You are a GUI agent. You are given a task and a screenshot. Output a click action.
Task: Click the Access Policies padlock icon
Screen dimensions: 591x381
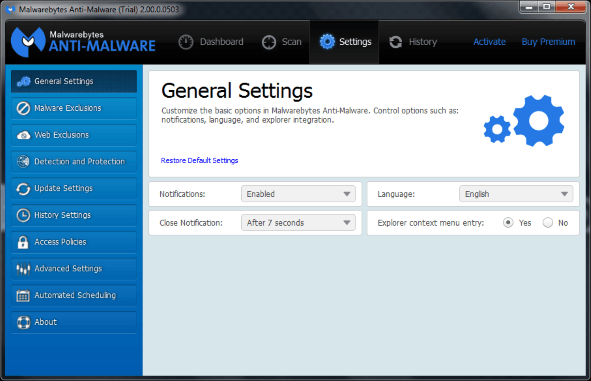[x=23, y=242]
